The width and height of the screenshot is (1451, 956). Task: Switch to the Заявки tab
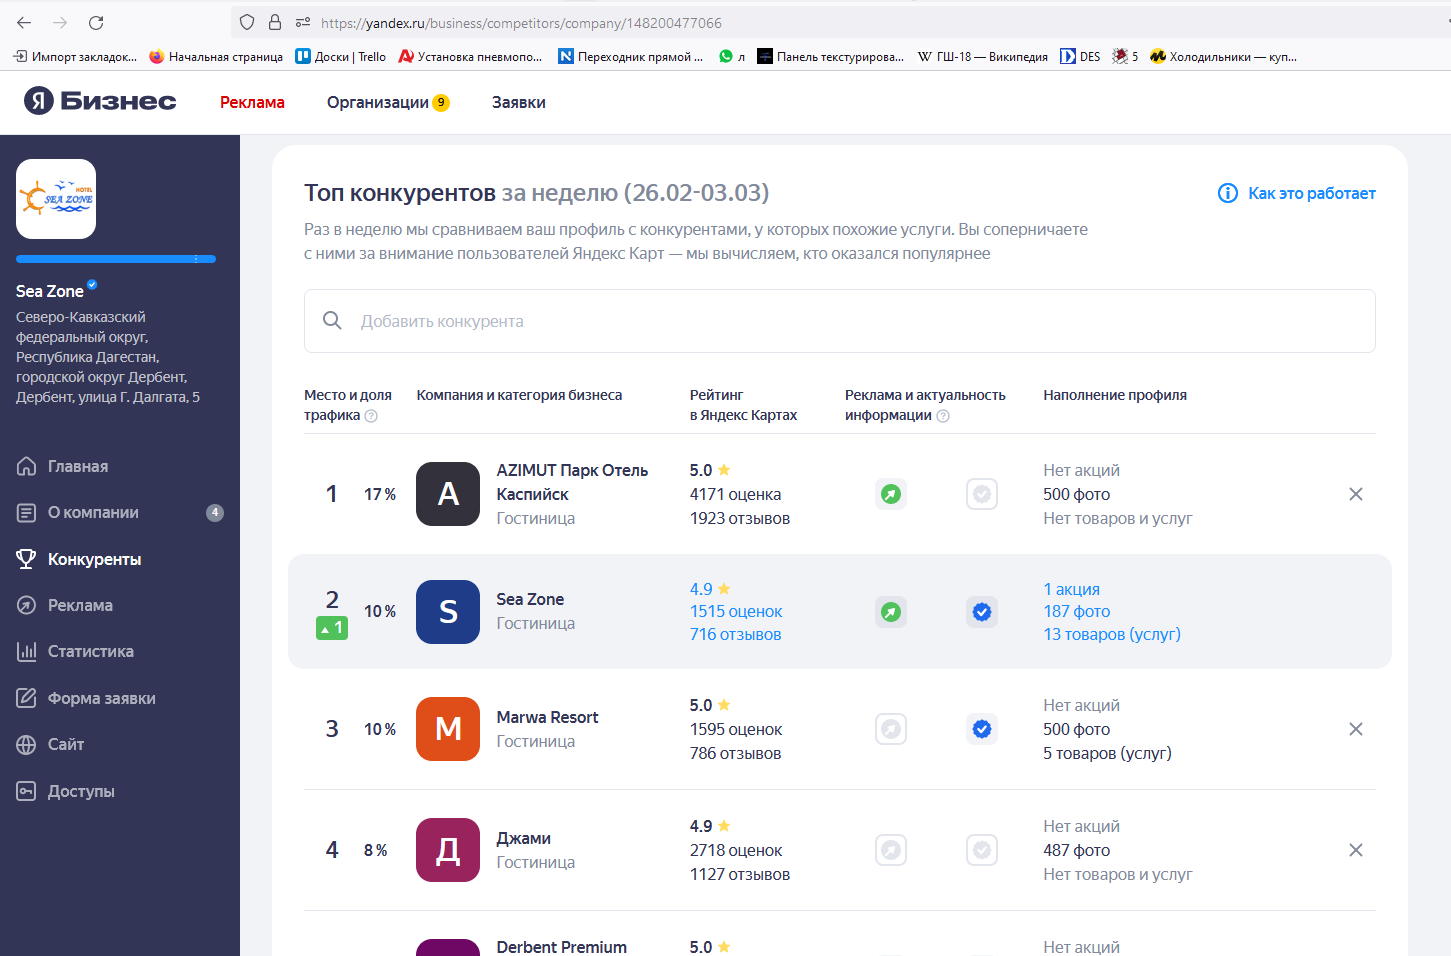tap(519, 102)
